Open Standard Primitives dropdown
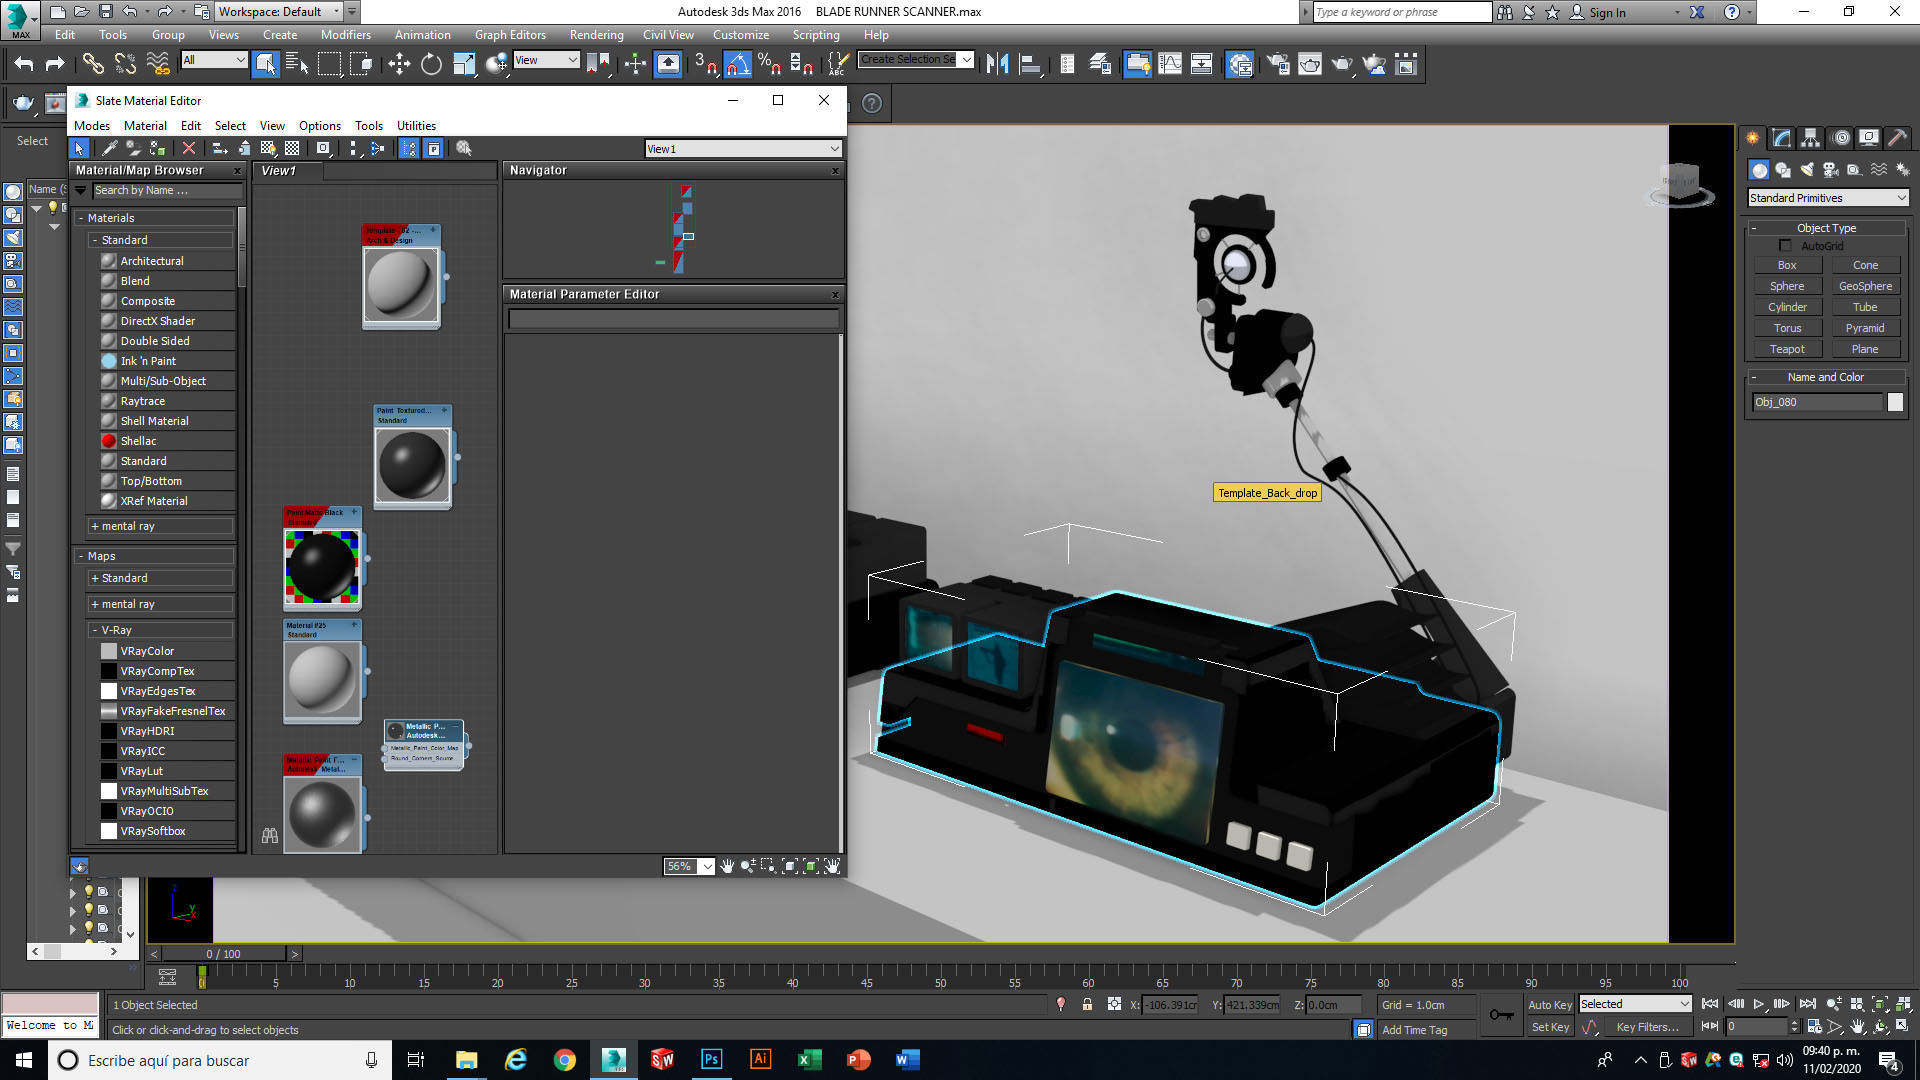This screenshot has width=1920, height=1080. (x=1827, y=198)
